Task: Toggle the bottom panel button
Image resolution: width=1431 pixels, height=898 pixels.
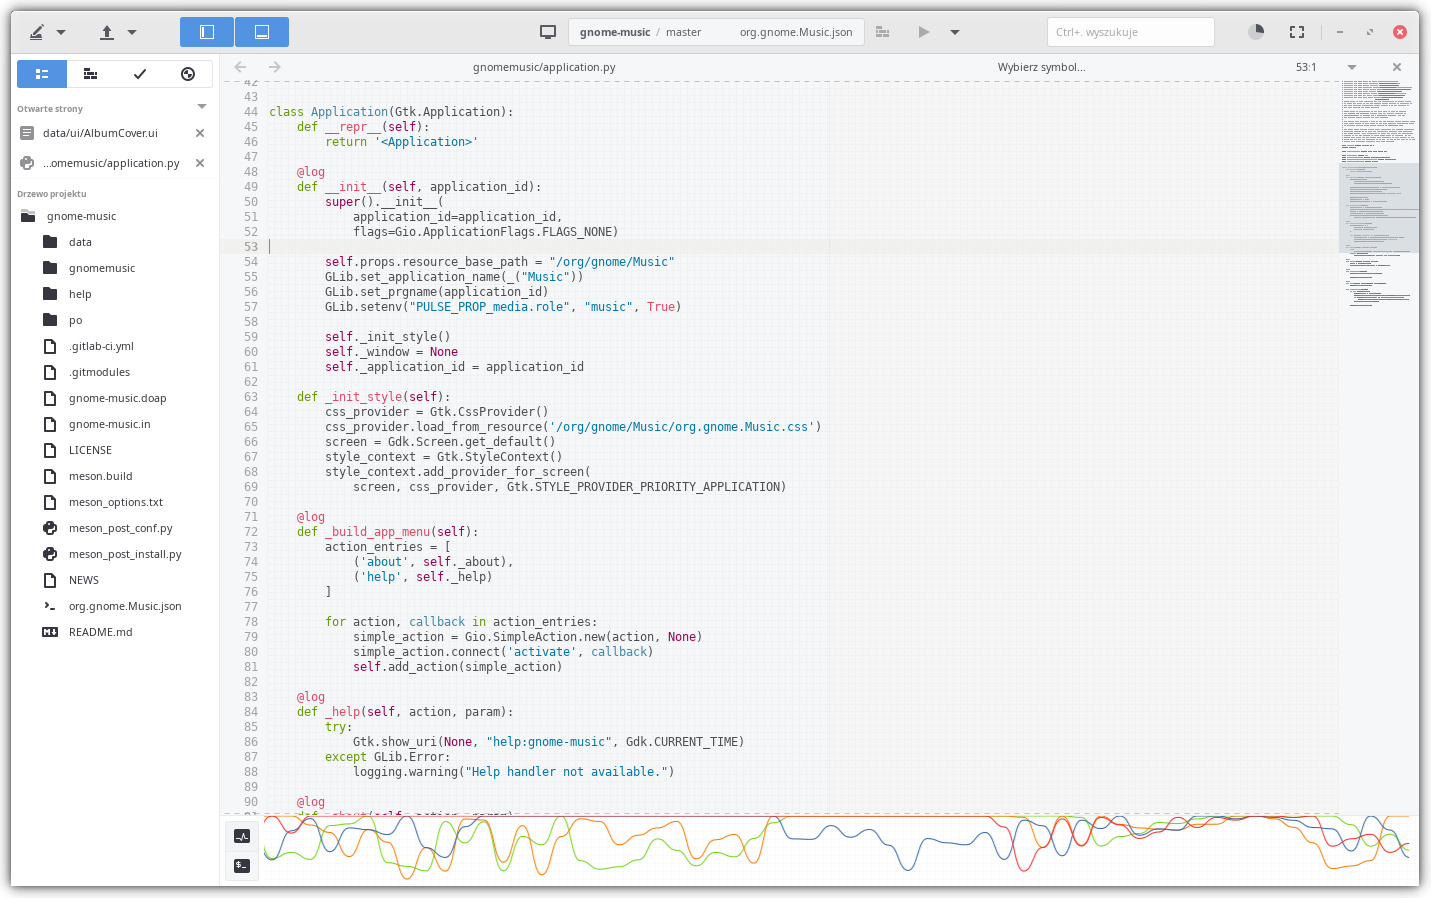Action: (262, 32)
